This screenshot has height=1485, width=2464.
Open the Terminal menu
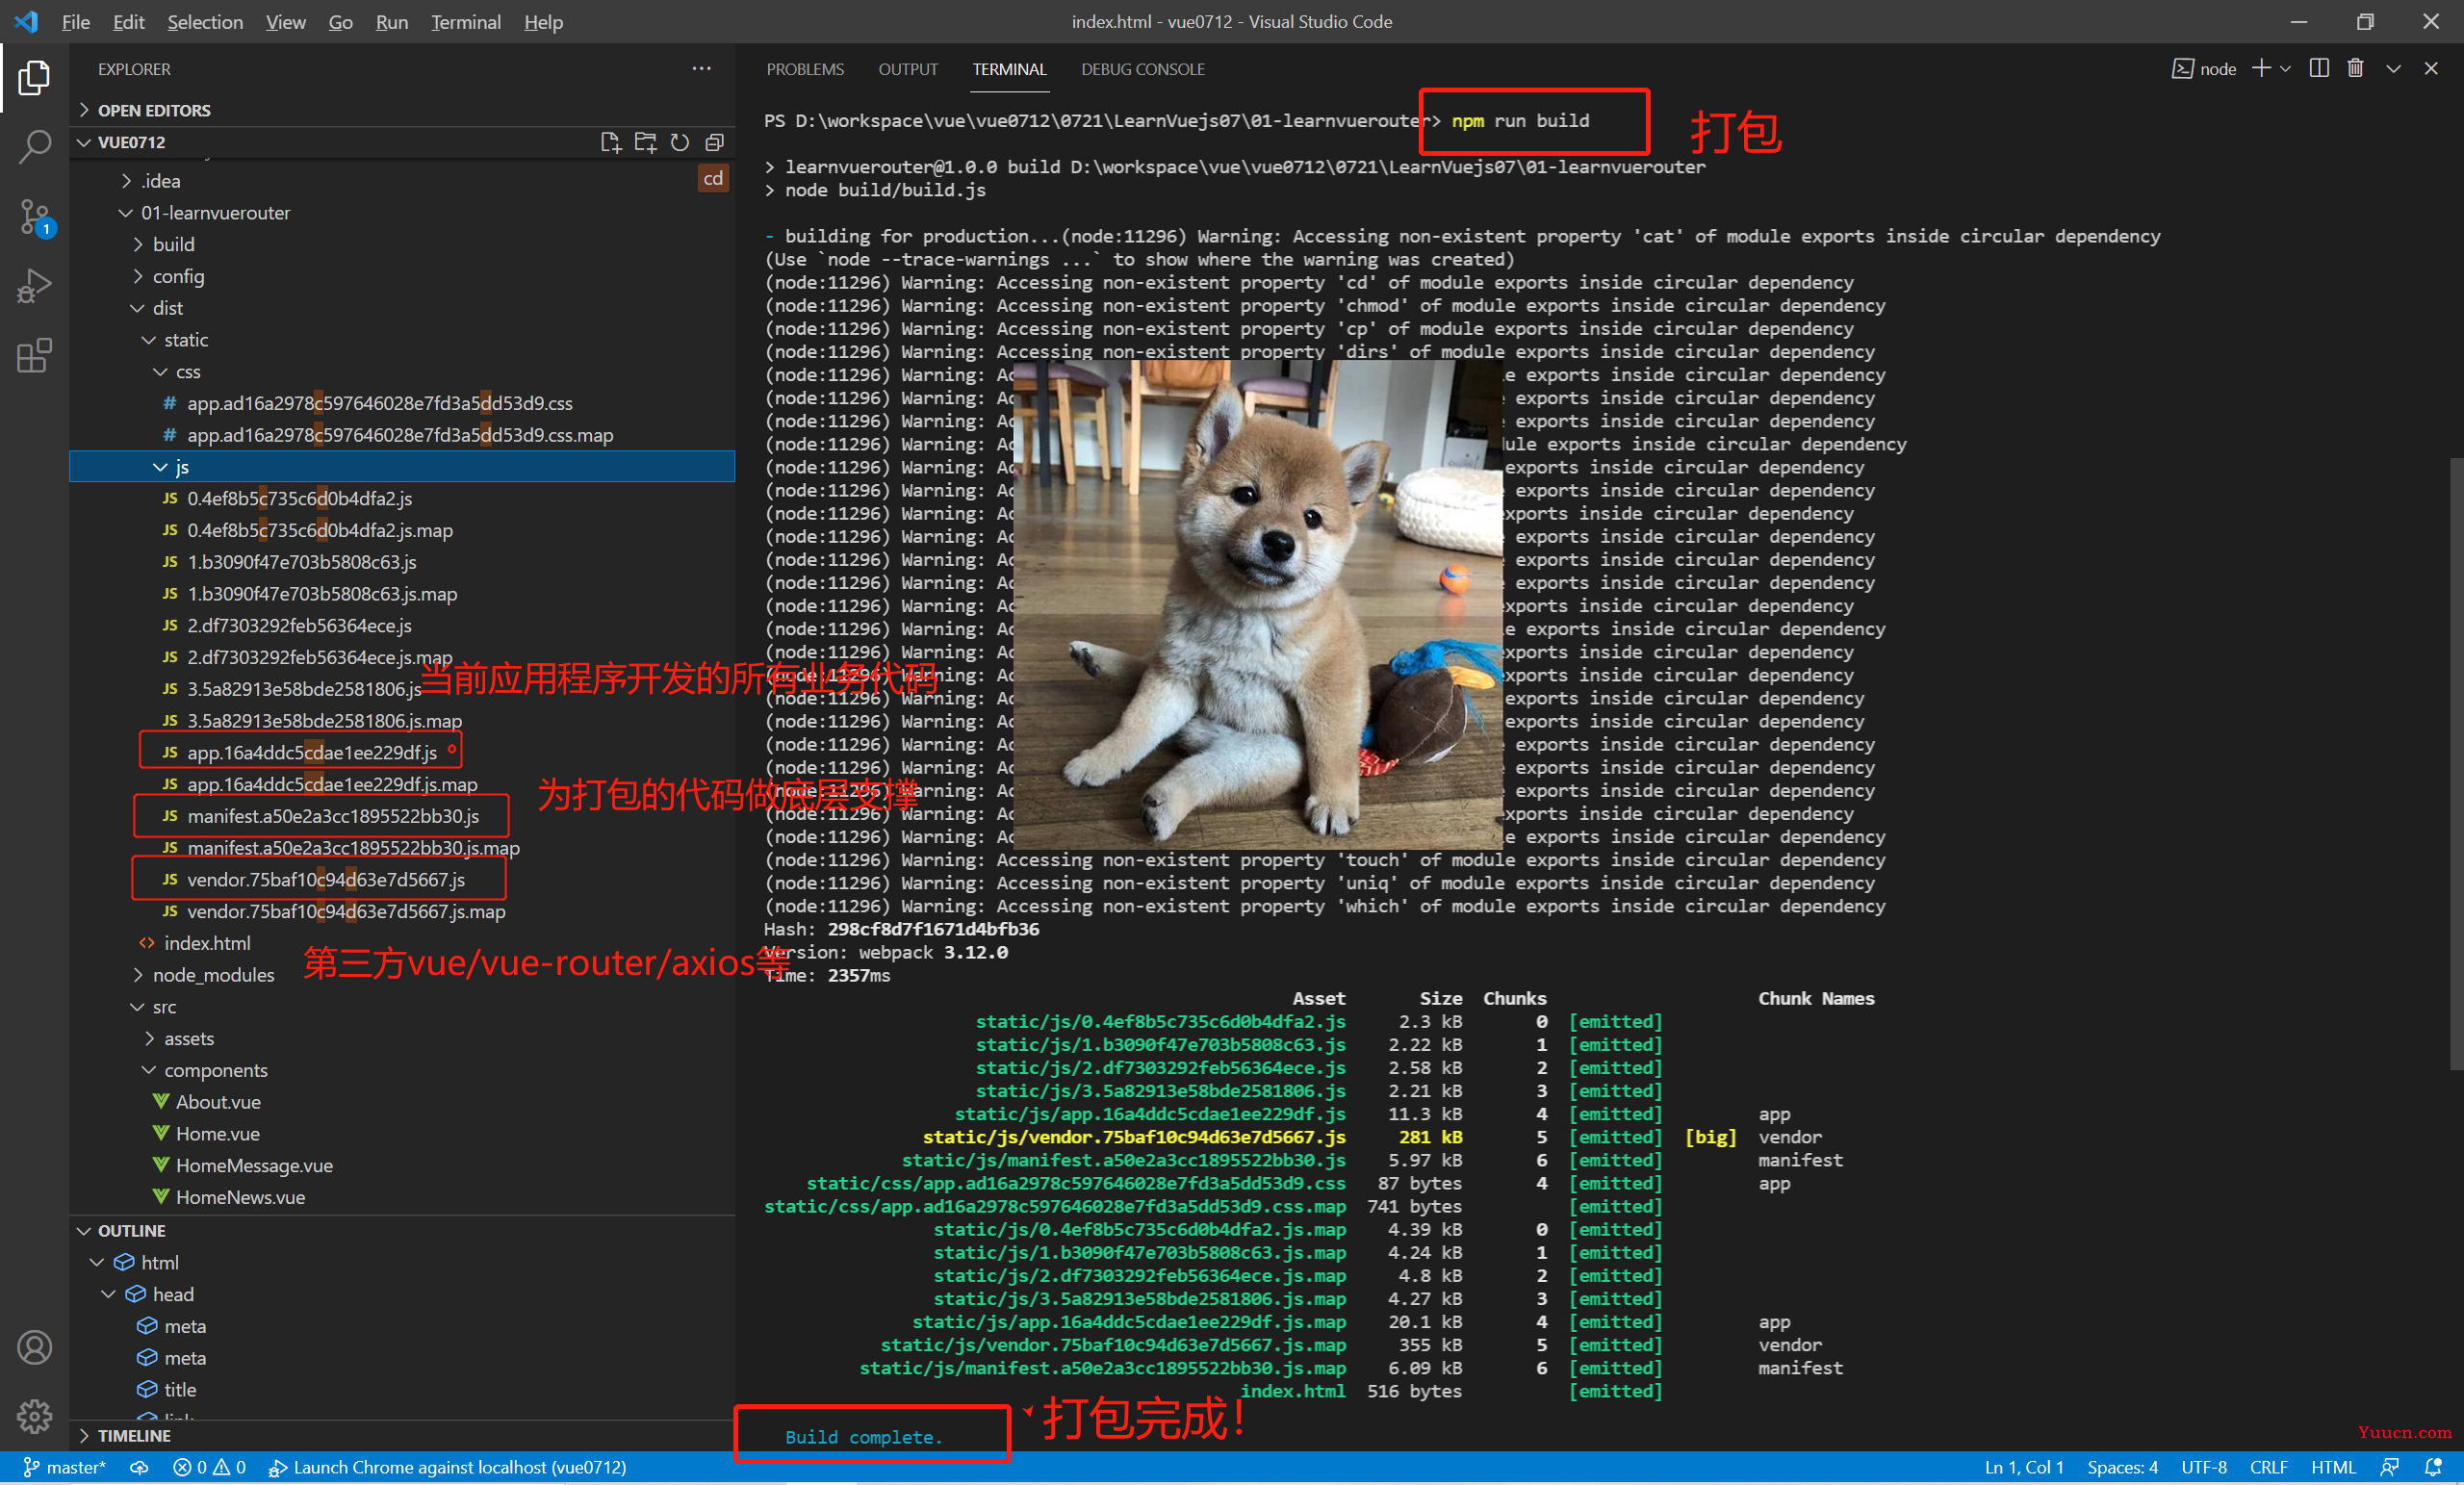pyautogui.click(x=465, y=22)
